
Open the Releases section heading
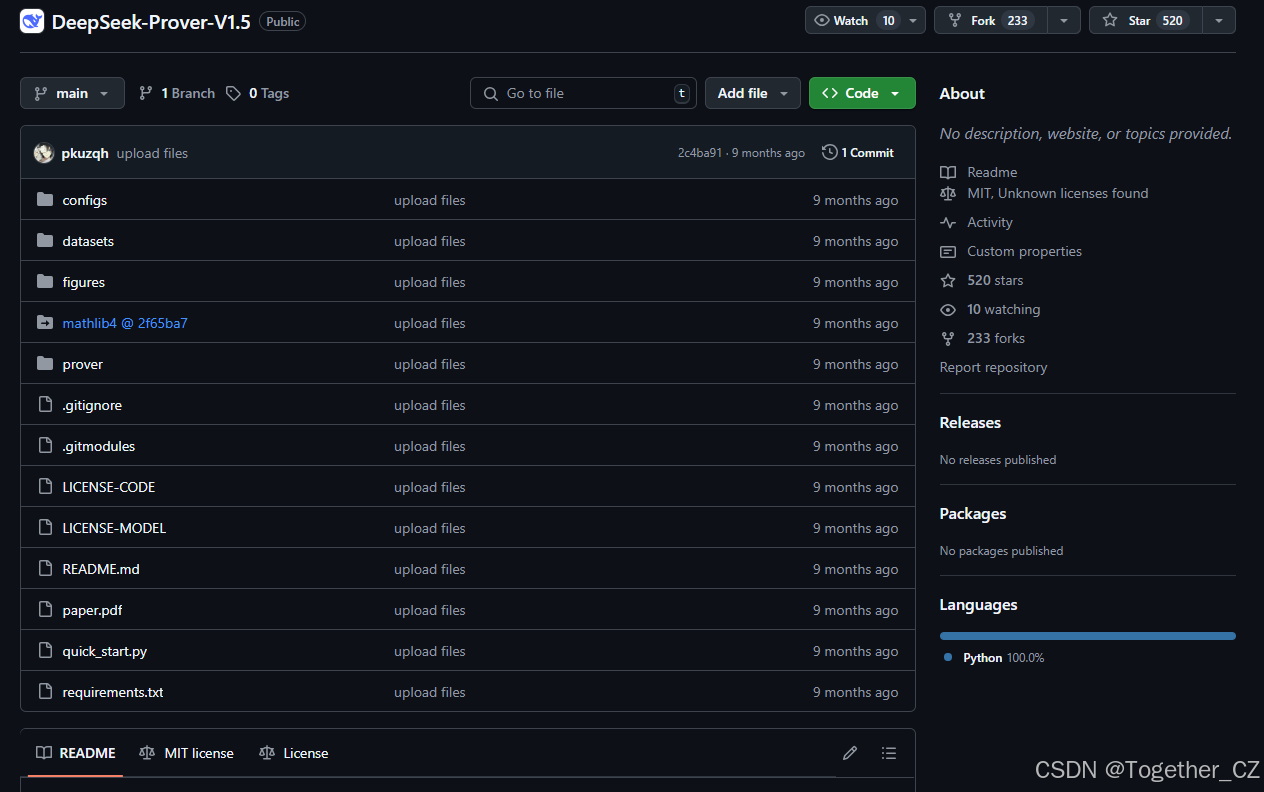click(x=970, y=423)
